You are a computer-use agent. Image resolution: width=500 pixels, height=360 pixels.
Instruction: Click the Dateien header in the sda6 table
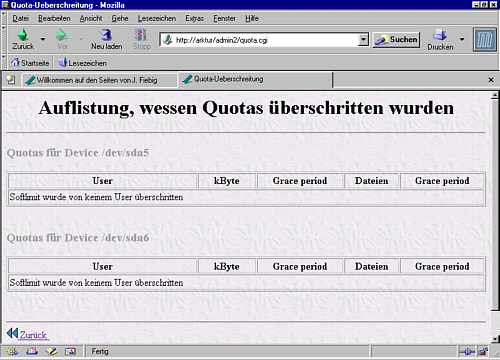pyautogui.click(x=371, y=266)
